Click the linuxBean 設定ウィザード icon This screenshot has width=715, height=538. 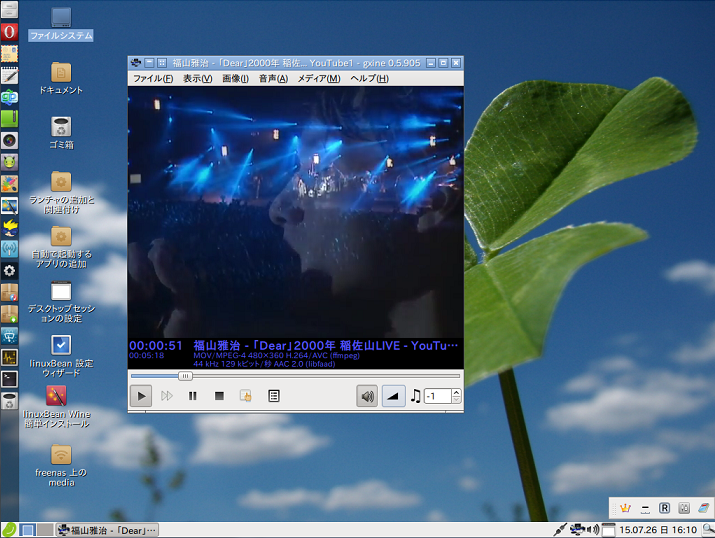coord(61,357)
